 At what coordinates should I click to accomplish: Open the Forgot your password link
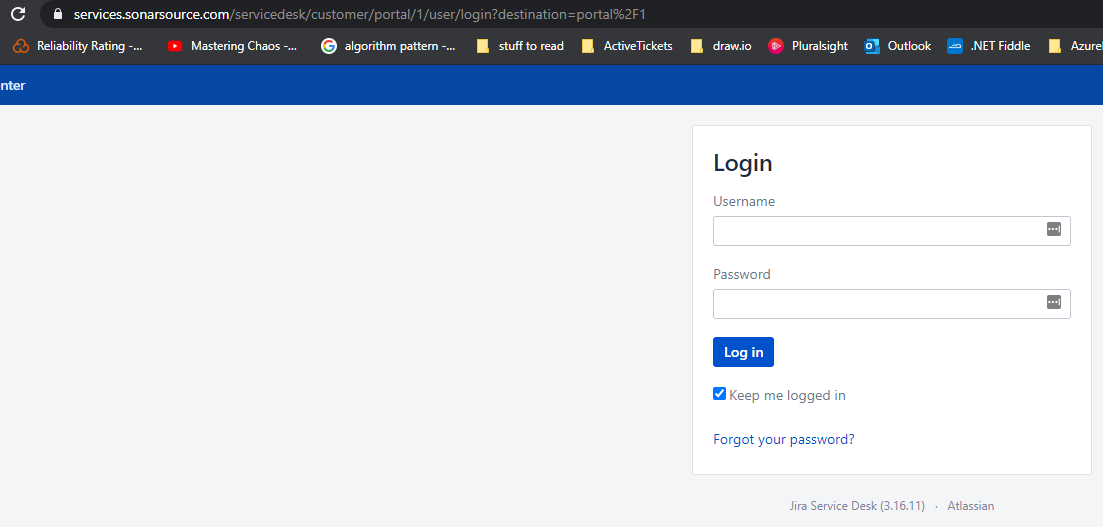(x=784, y=440)
